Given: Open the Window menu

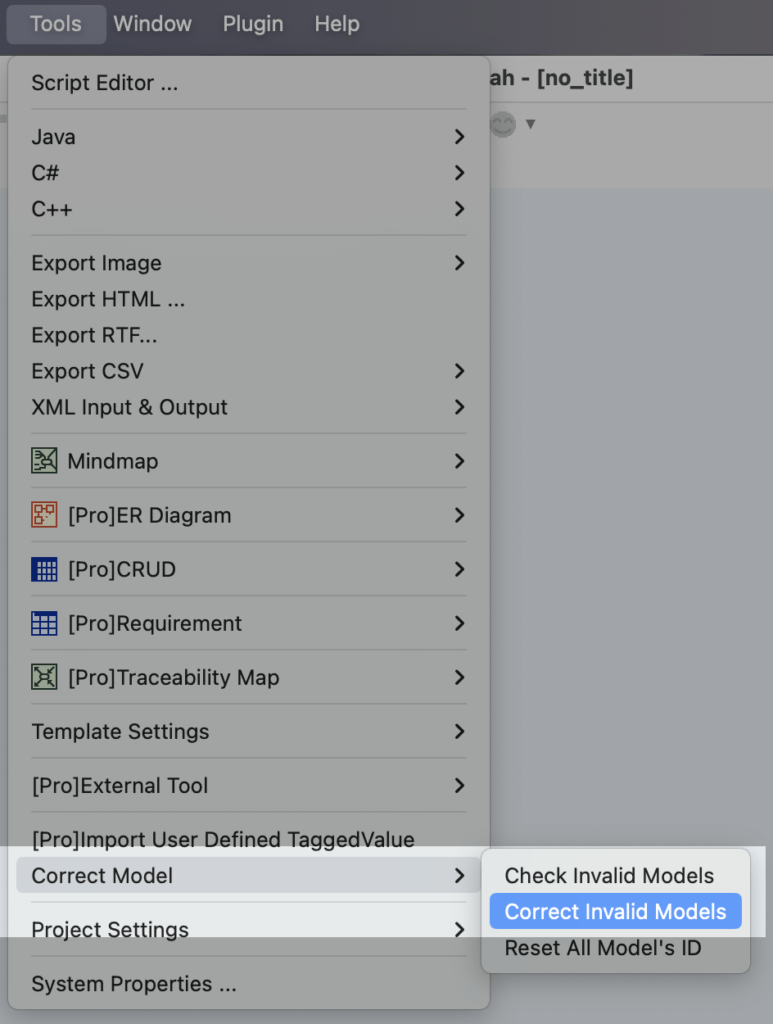Looking at the screenshot, I should [x=152, y=24].
